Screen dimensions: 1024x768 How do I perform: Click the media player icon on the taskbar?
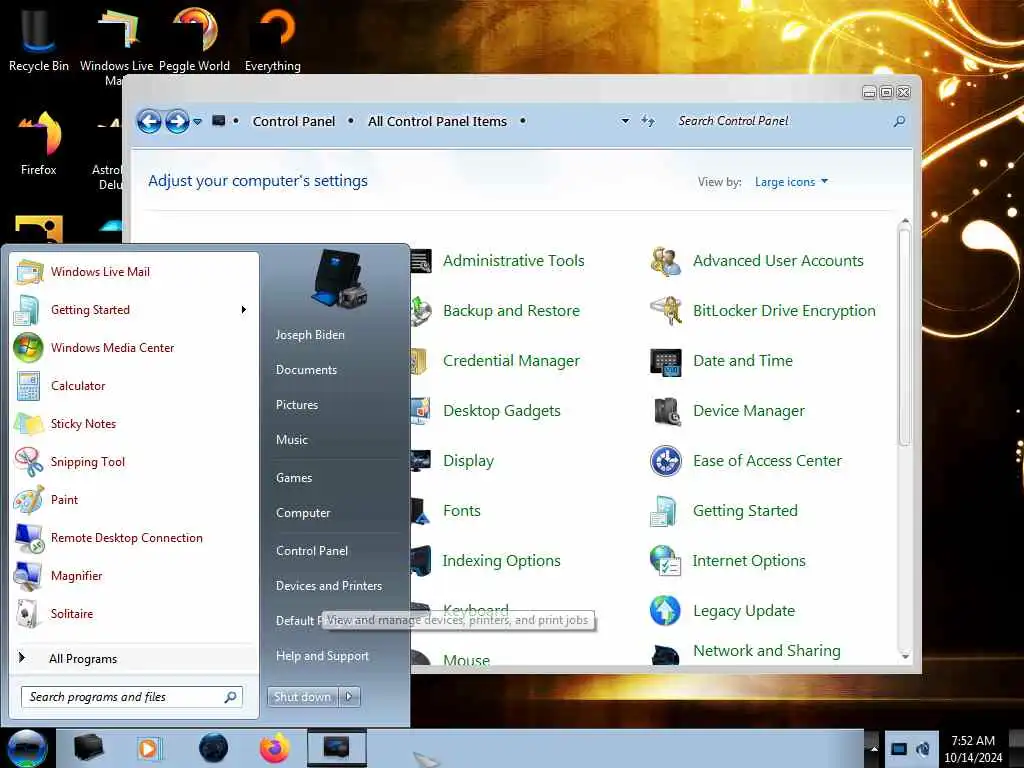(148, 748)
